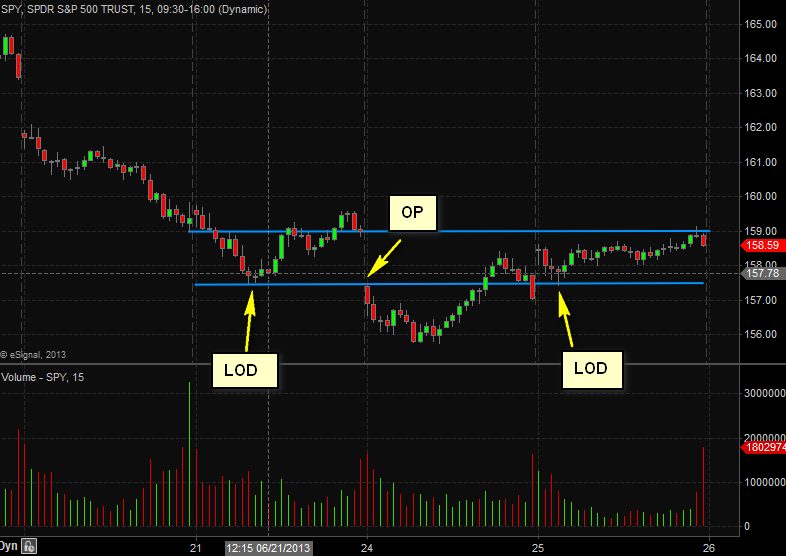
Task: Click the 159.00 price axis label
Action: (x=760, y=231)
